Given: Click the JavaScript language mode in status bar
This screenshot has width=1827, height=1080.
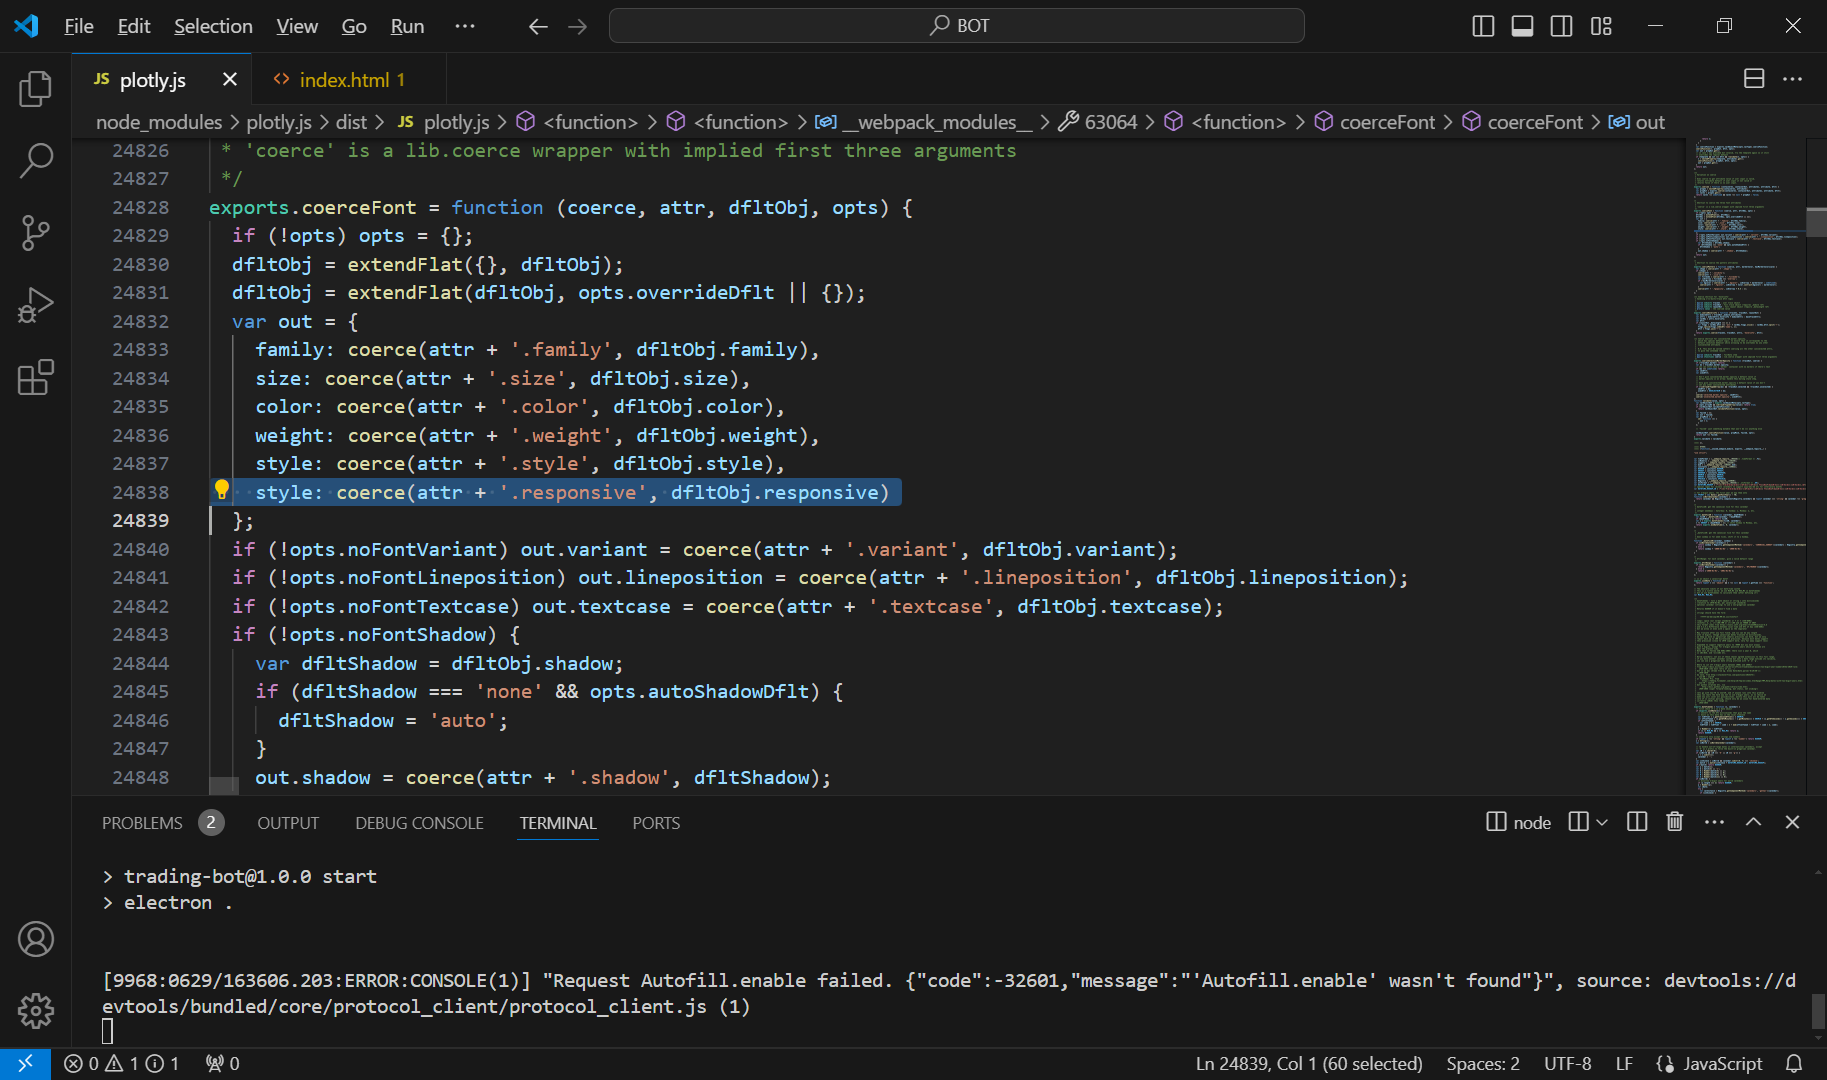Looking at the screenshot, I should pos(1721,1064).
